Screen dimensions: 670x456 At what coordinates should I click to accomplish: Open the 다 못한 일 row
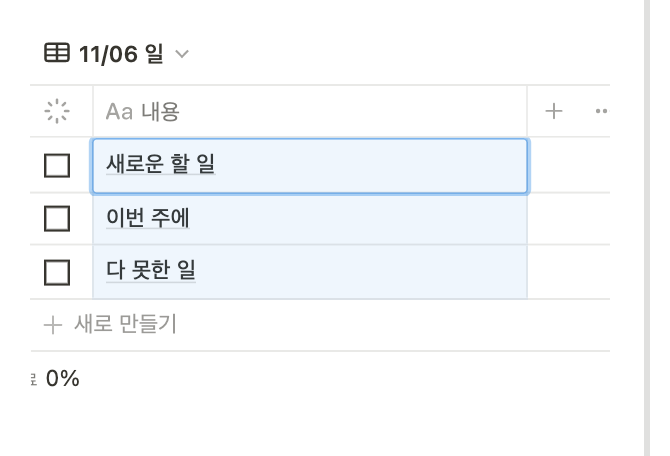[151, 271]
